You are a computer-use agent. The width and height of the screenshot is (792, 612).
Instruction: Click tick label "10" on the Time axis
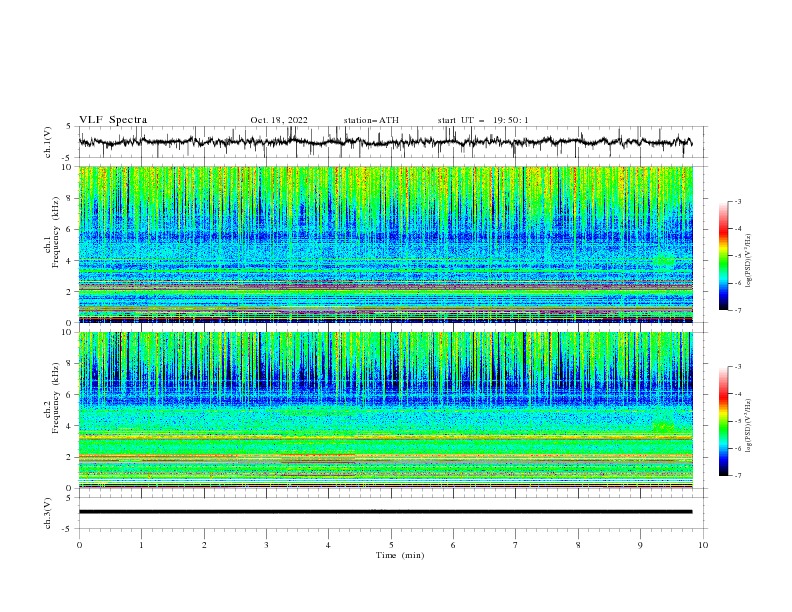[703, 545]
